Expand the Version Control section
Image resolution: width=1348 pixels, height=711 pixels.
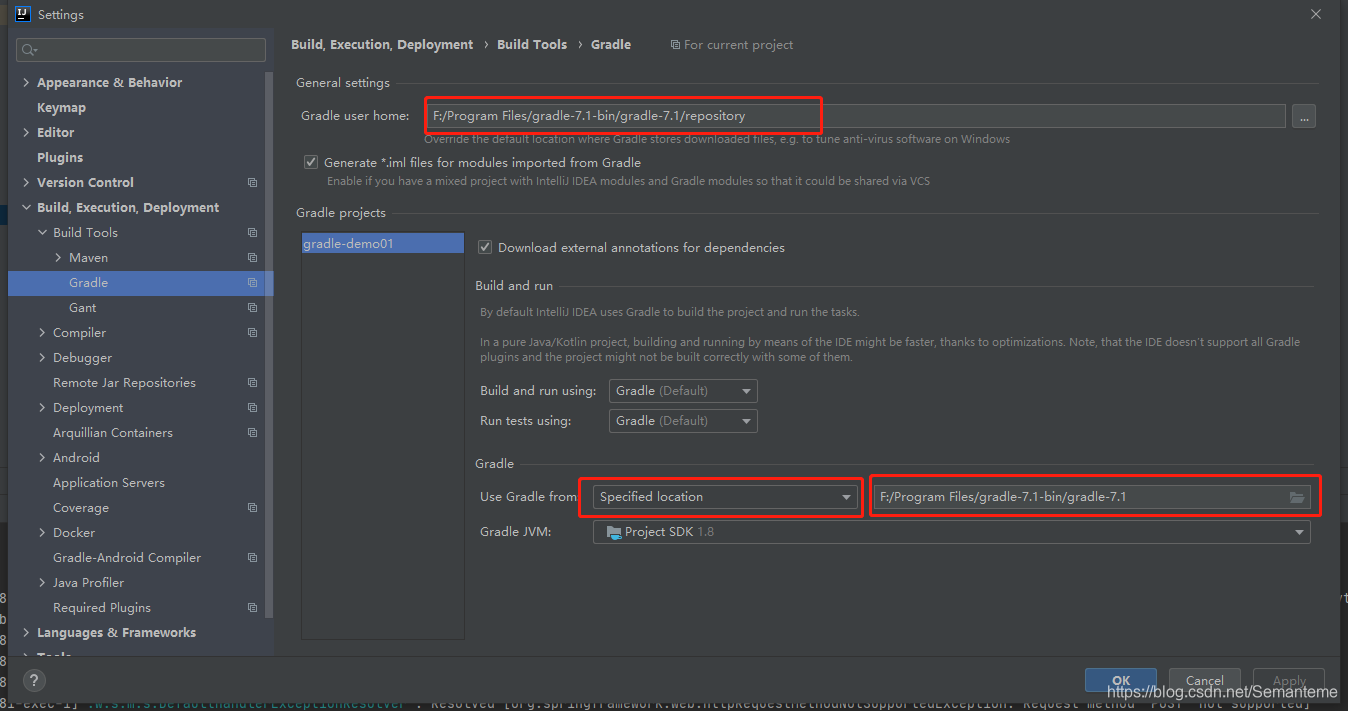coord(26,183)
